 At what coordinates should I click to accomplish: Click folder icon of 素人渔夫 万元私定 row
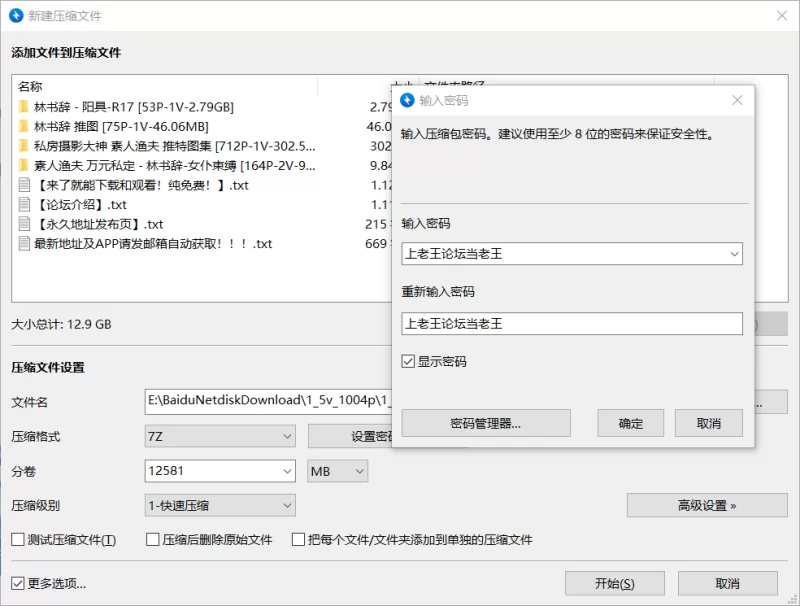click(x=23, y=165)
